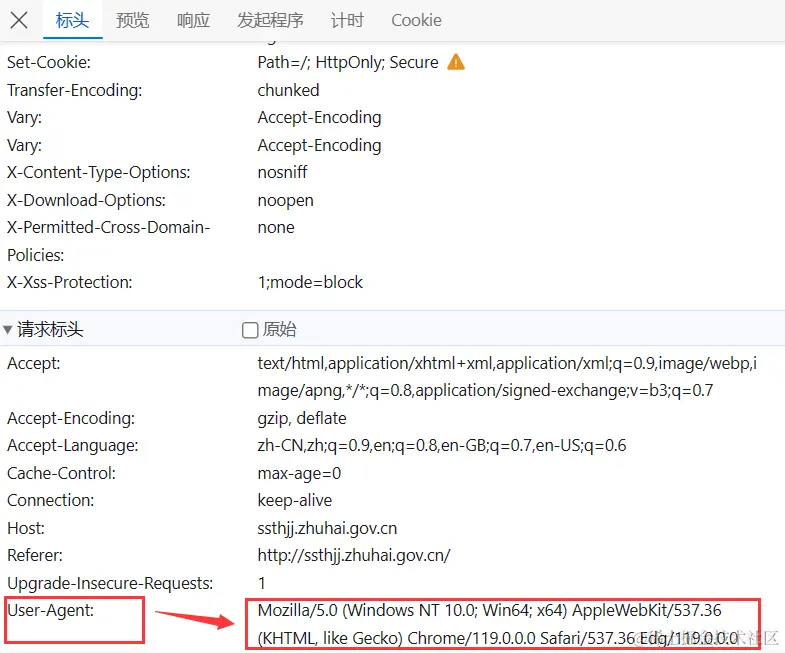The image size is (785, 653).
Task: Click the Accept header value text
Action: 507,377
